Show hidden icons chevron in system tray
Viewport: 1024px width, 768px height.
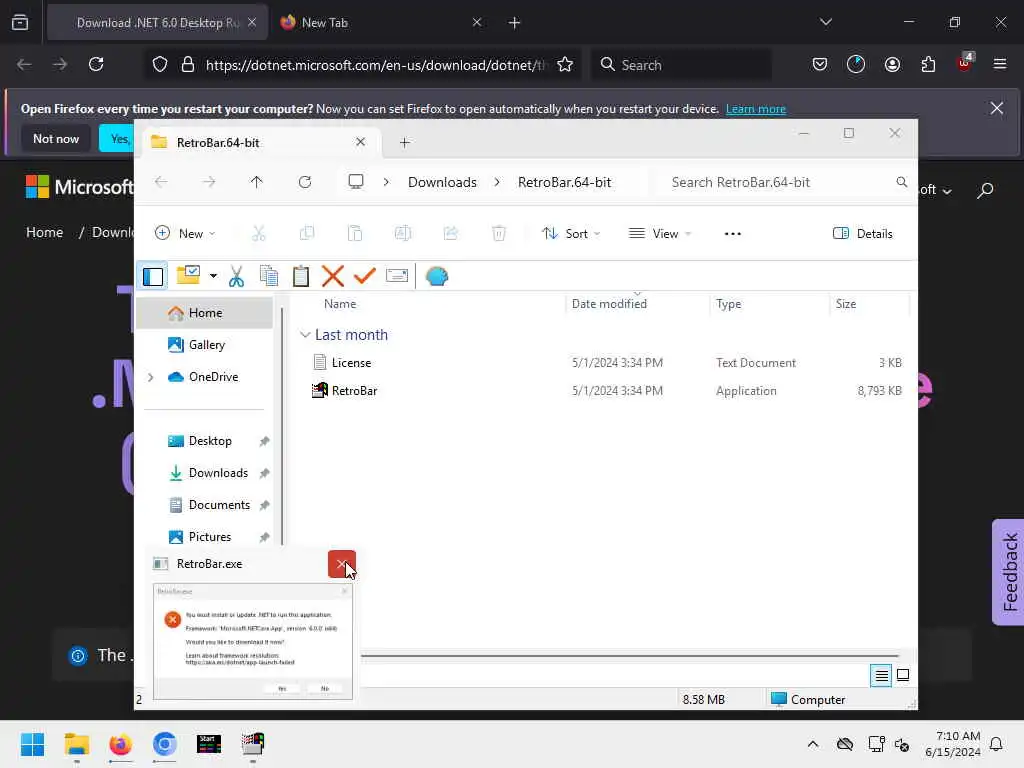[x=813, y=744]
